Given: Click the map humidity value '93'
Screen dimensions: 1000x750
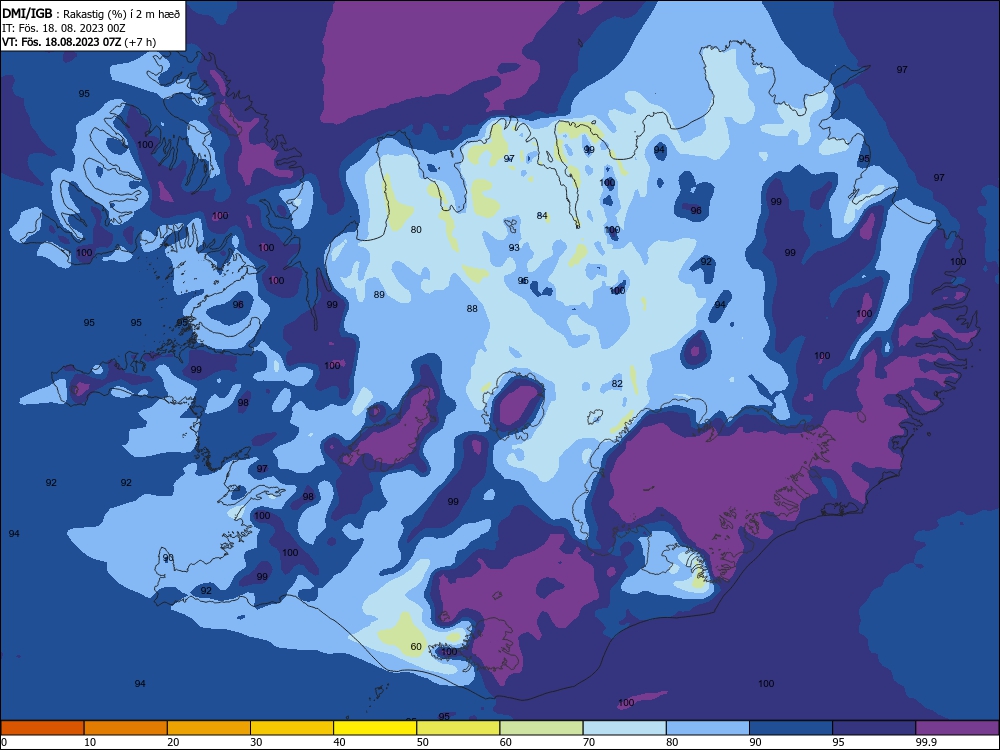Looking at the screenshot, I should (514, 247).
